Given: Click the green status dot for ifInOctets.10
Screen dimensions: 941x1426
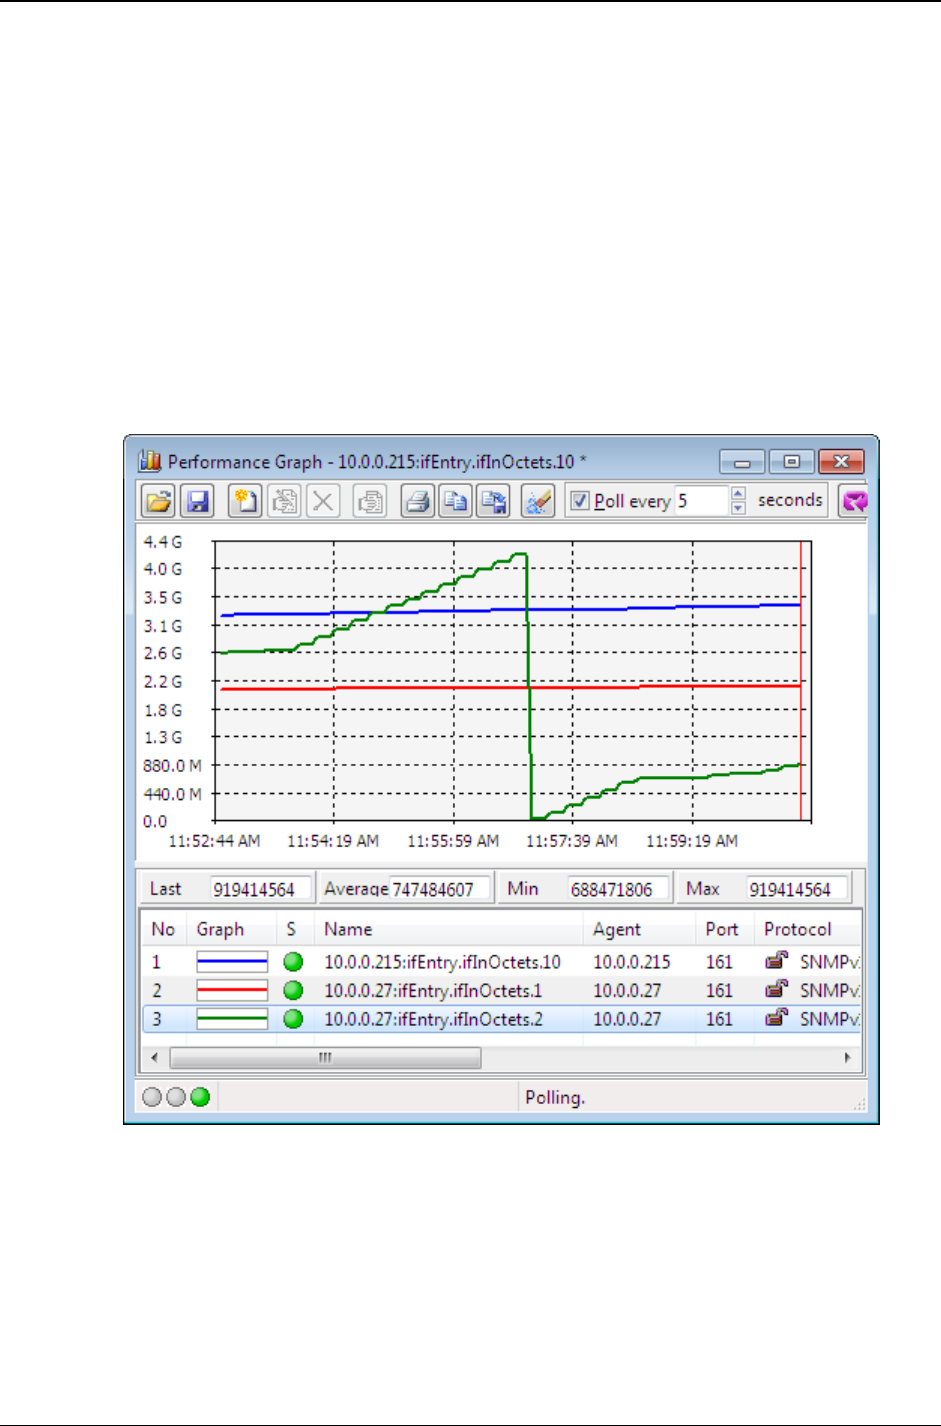Looking at the screenshot, I should point(293,962).
